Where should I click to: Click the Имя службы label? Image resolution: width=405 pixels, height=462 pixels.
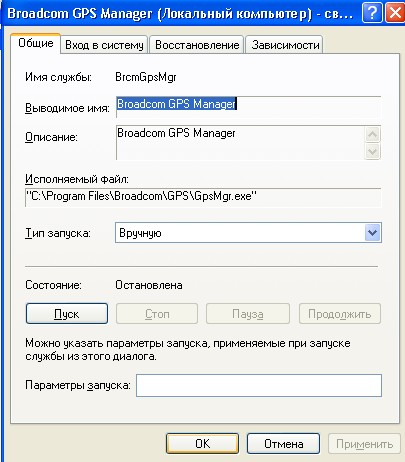[x=58, y=77]
